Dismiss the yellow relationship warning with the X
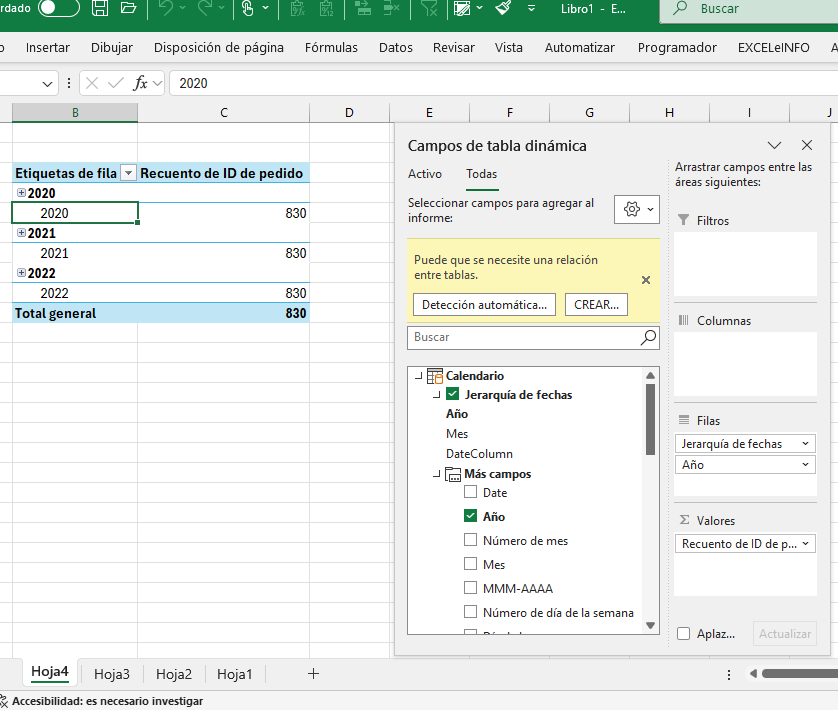 [645, 281]
